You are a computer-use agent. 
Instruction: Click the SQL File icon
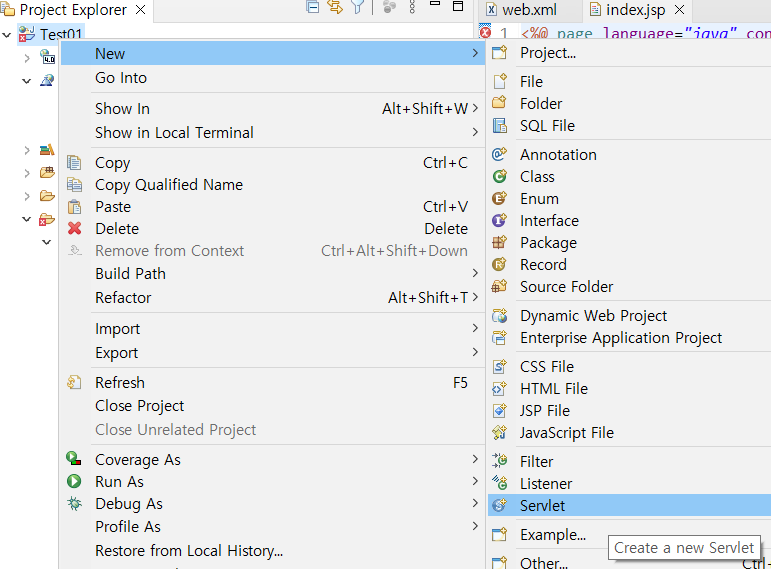tap(500, 125)
